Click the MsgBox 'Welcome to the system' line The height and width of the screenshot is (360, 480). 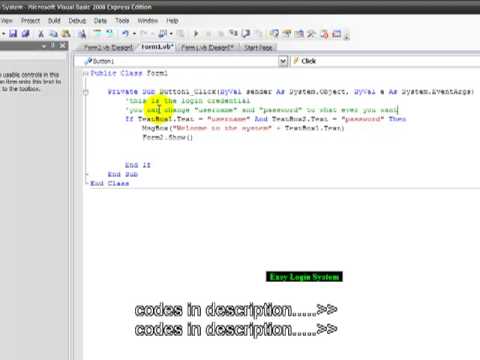(x=243, y=128)
